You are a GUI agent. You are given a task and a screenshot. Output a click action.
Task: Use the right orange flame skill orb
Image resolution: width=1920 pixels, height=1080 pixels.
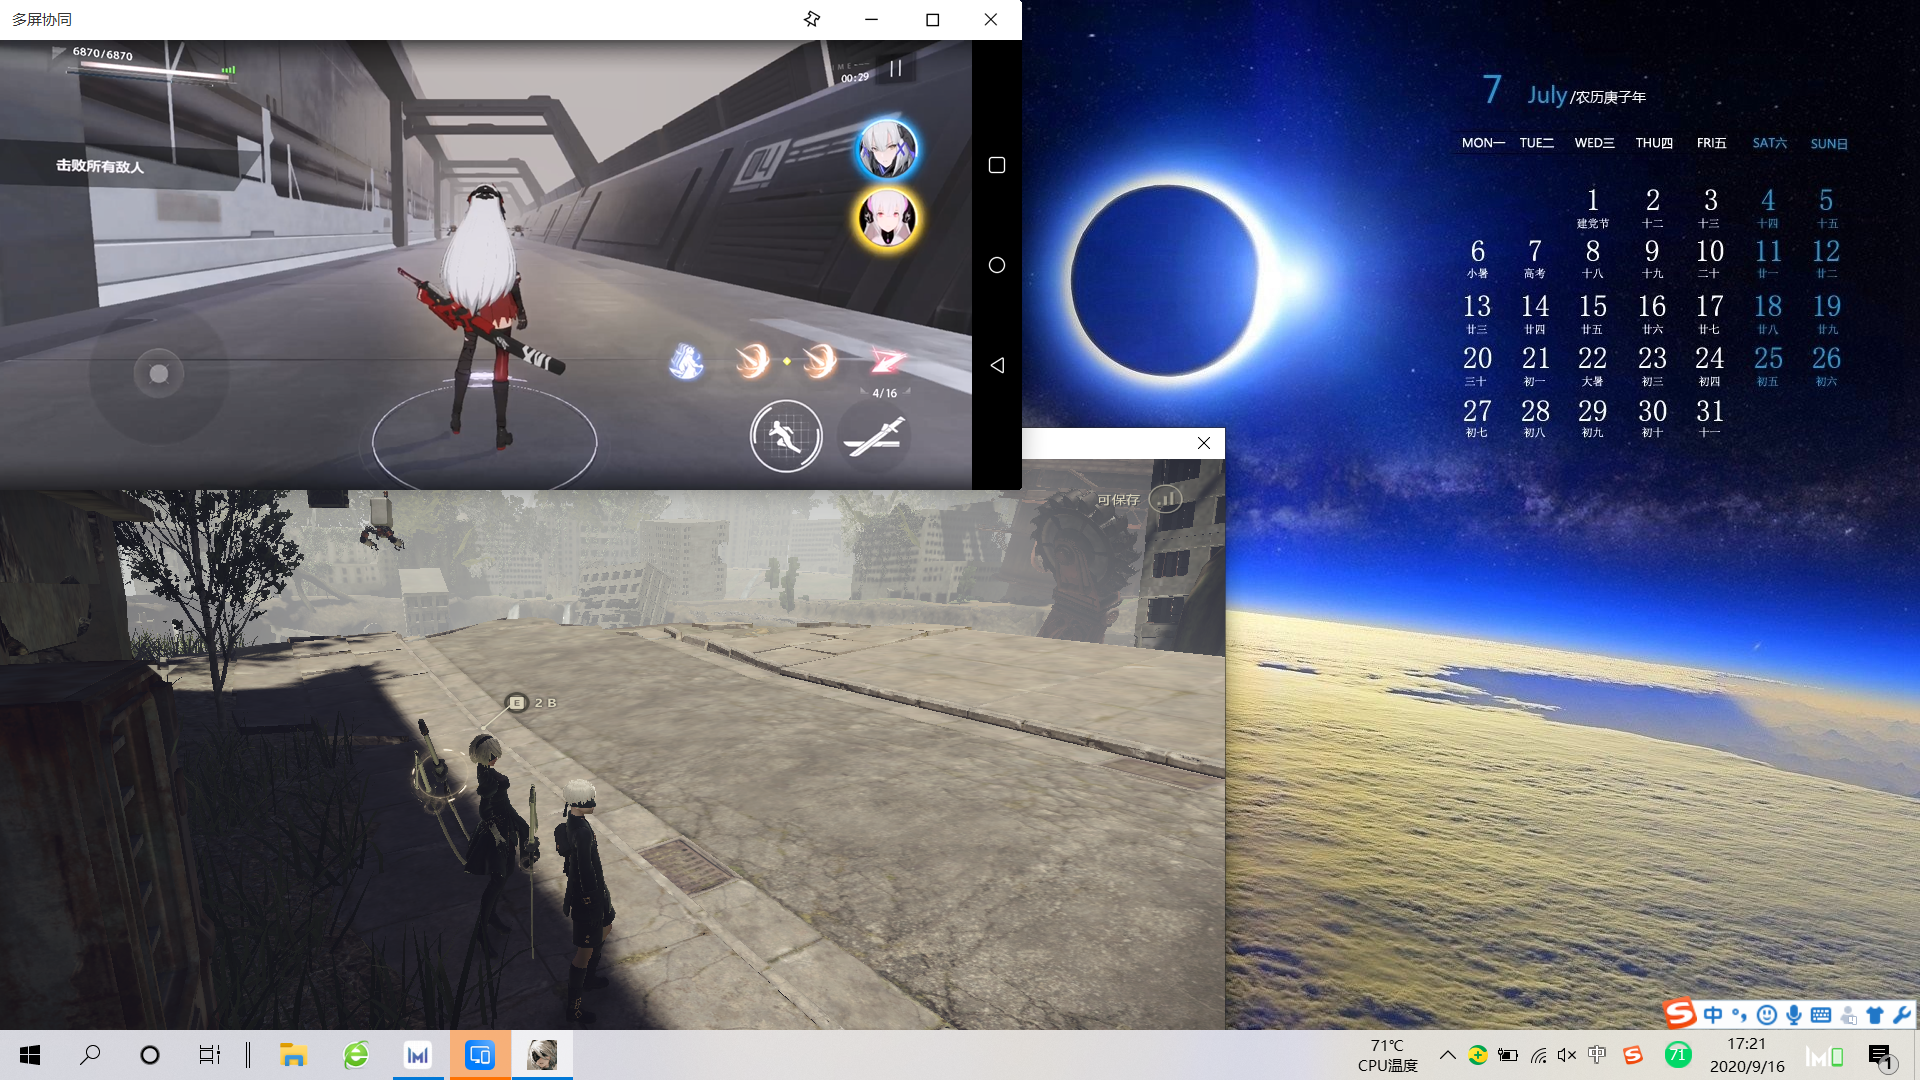pos(819,361)
